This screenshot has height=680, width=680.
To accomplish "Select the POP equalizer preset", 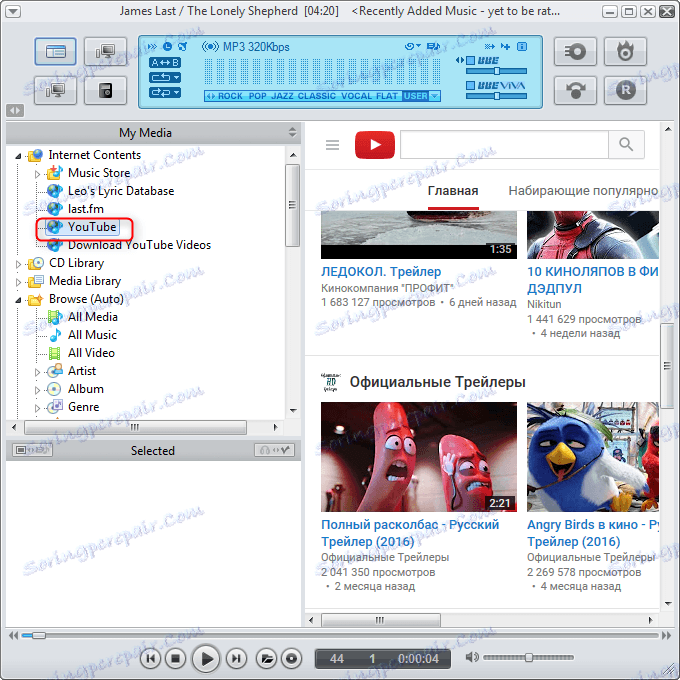I will (258, 96).
